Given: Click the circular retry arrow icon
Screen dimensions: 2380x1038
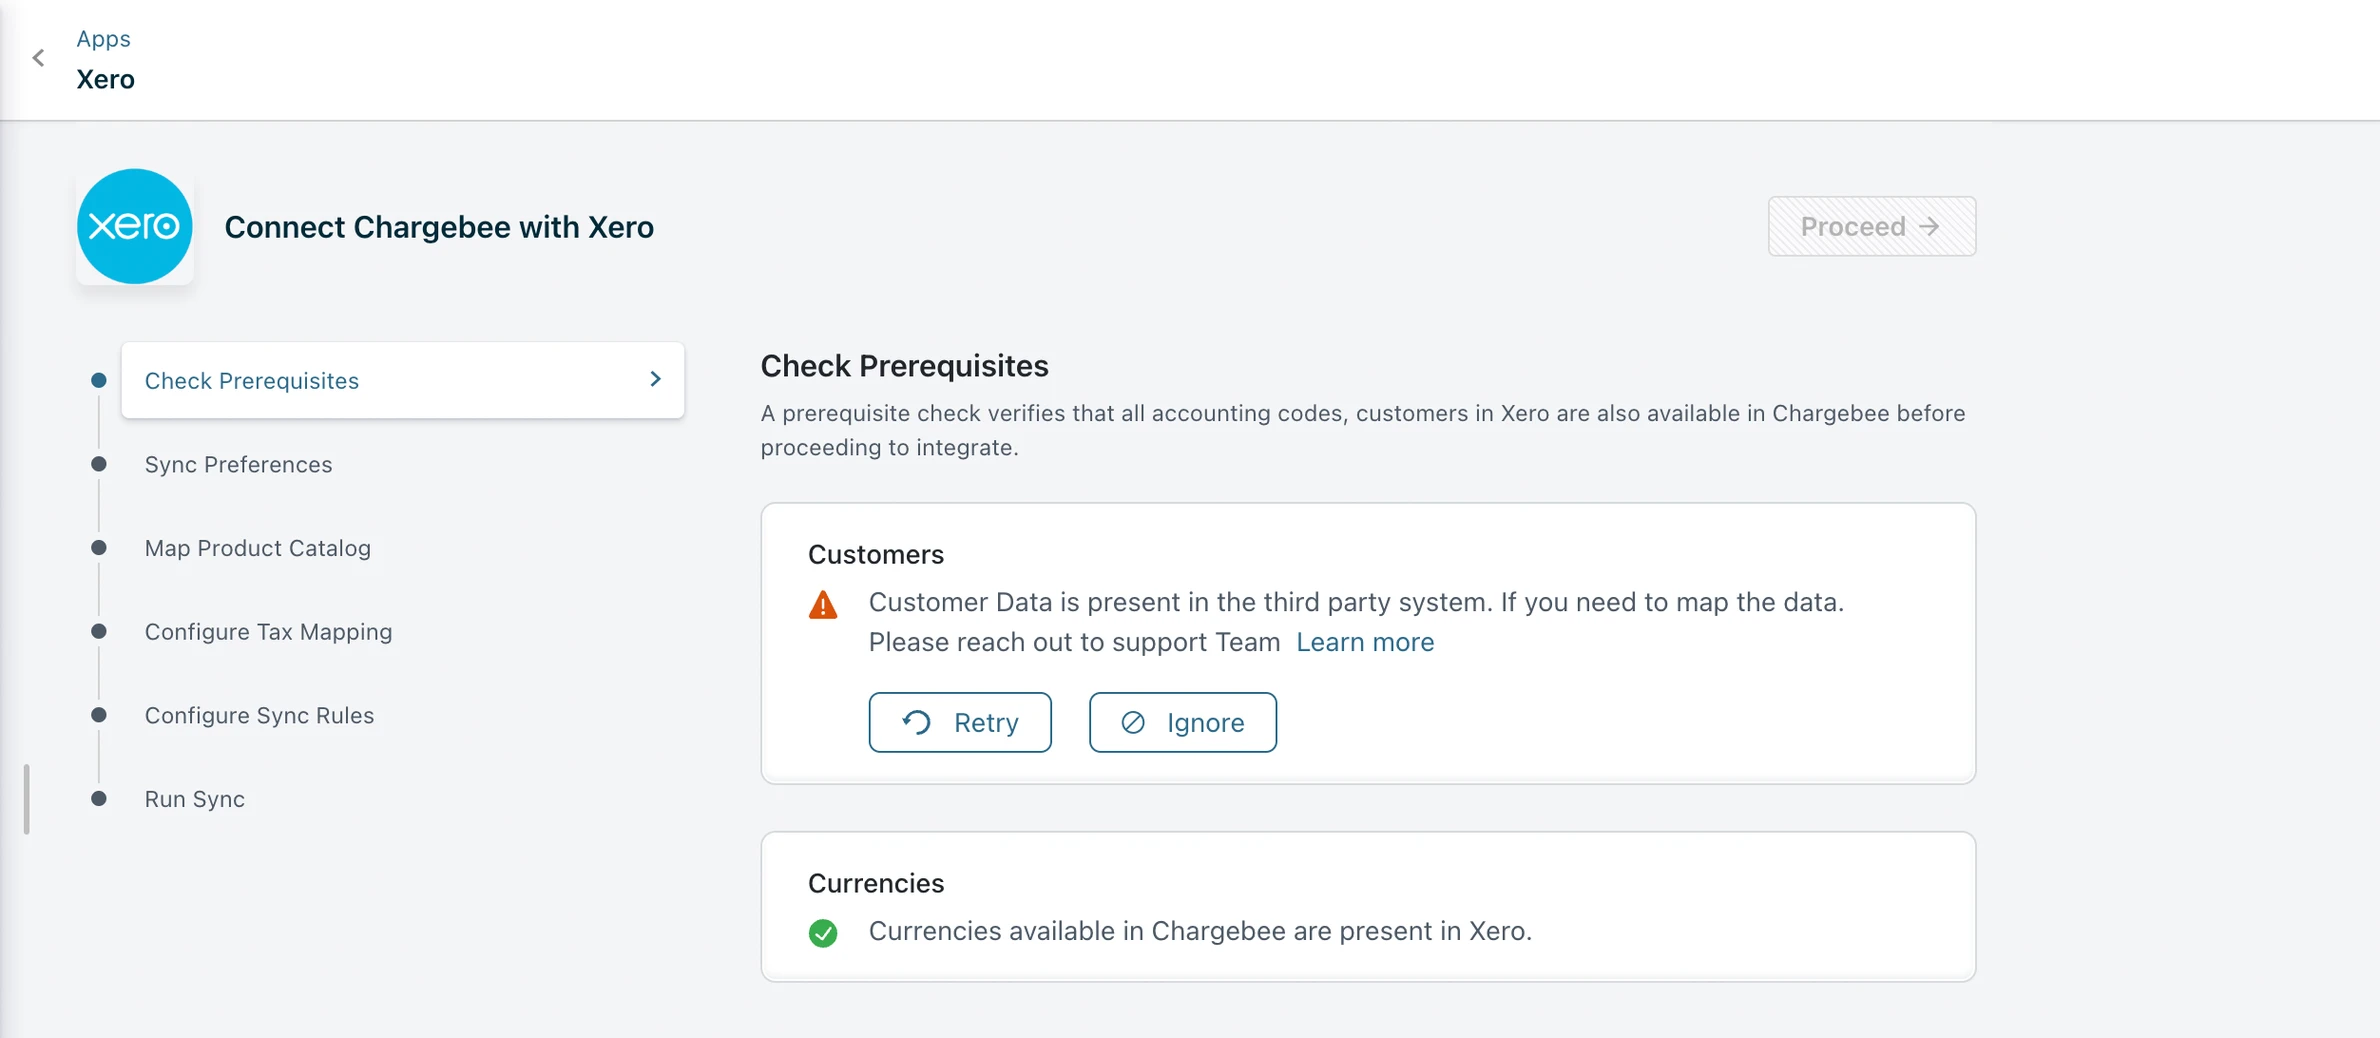Looking at the screenshot, I should pyautogui.click(x=917, y=722).
